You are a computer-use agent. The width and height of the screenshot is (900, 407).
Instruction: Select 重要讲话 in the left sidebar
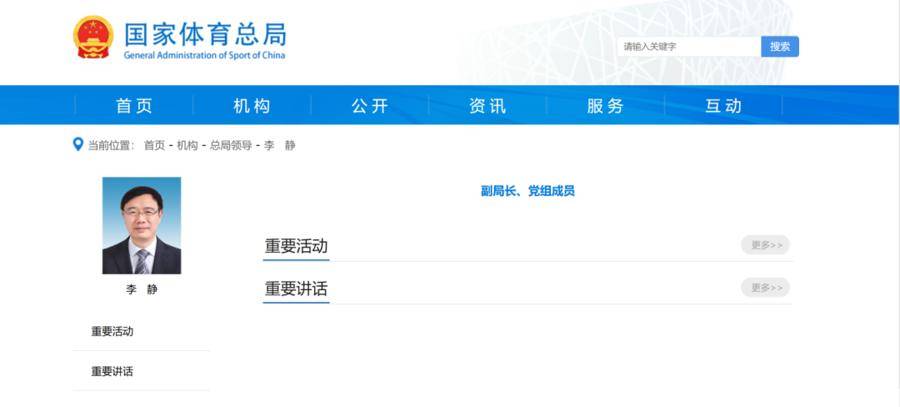coord(112,371)
